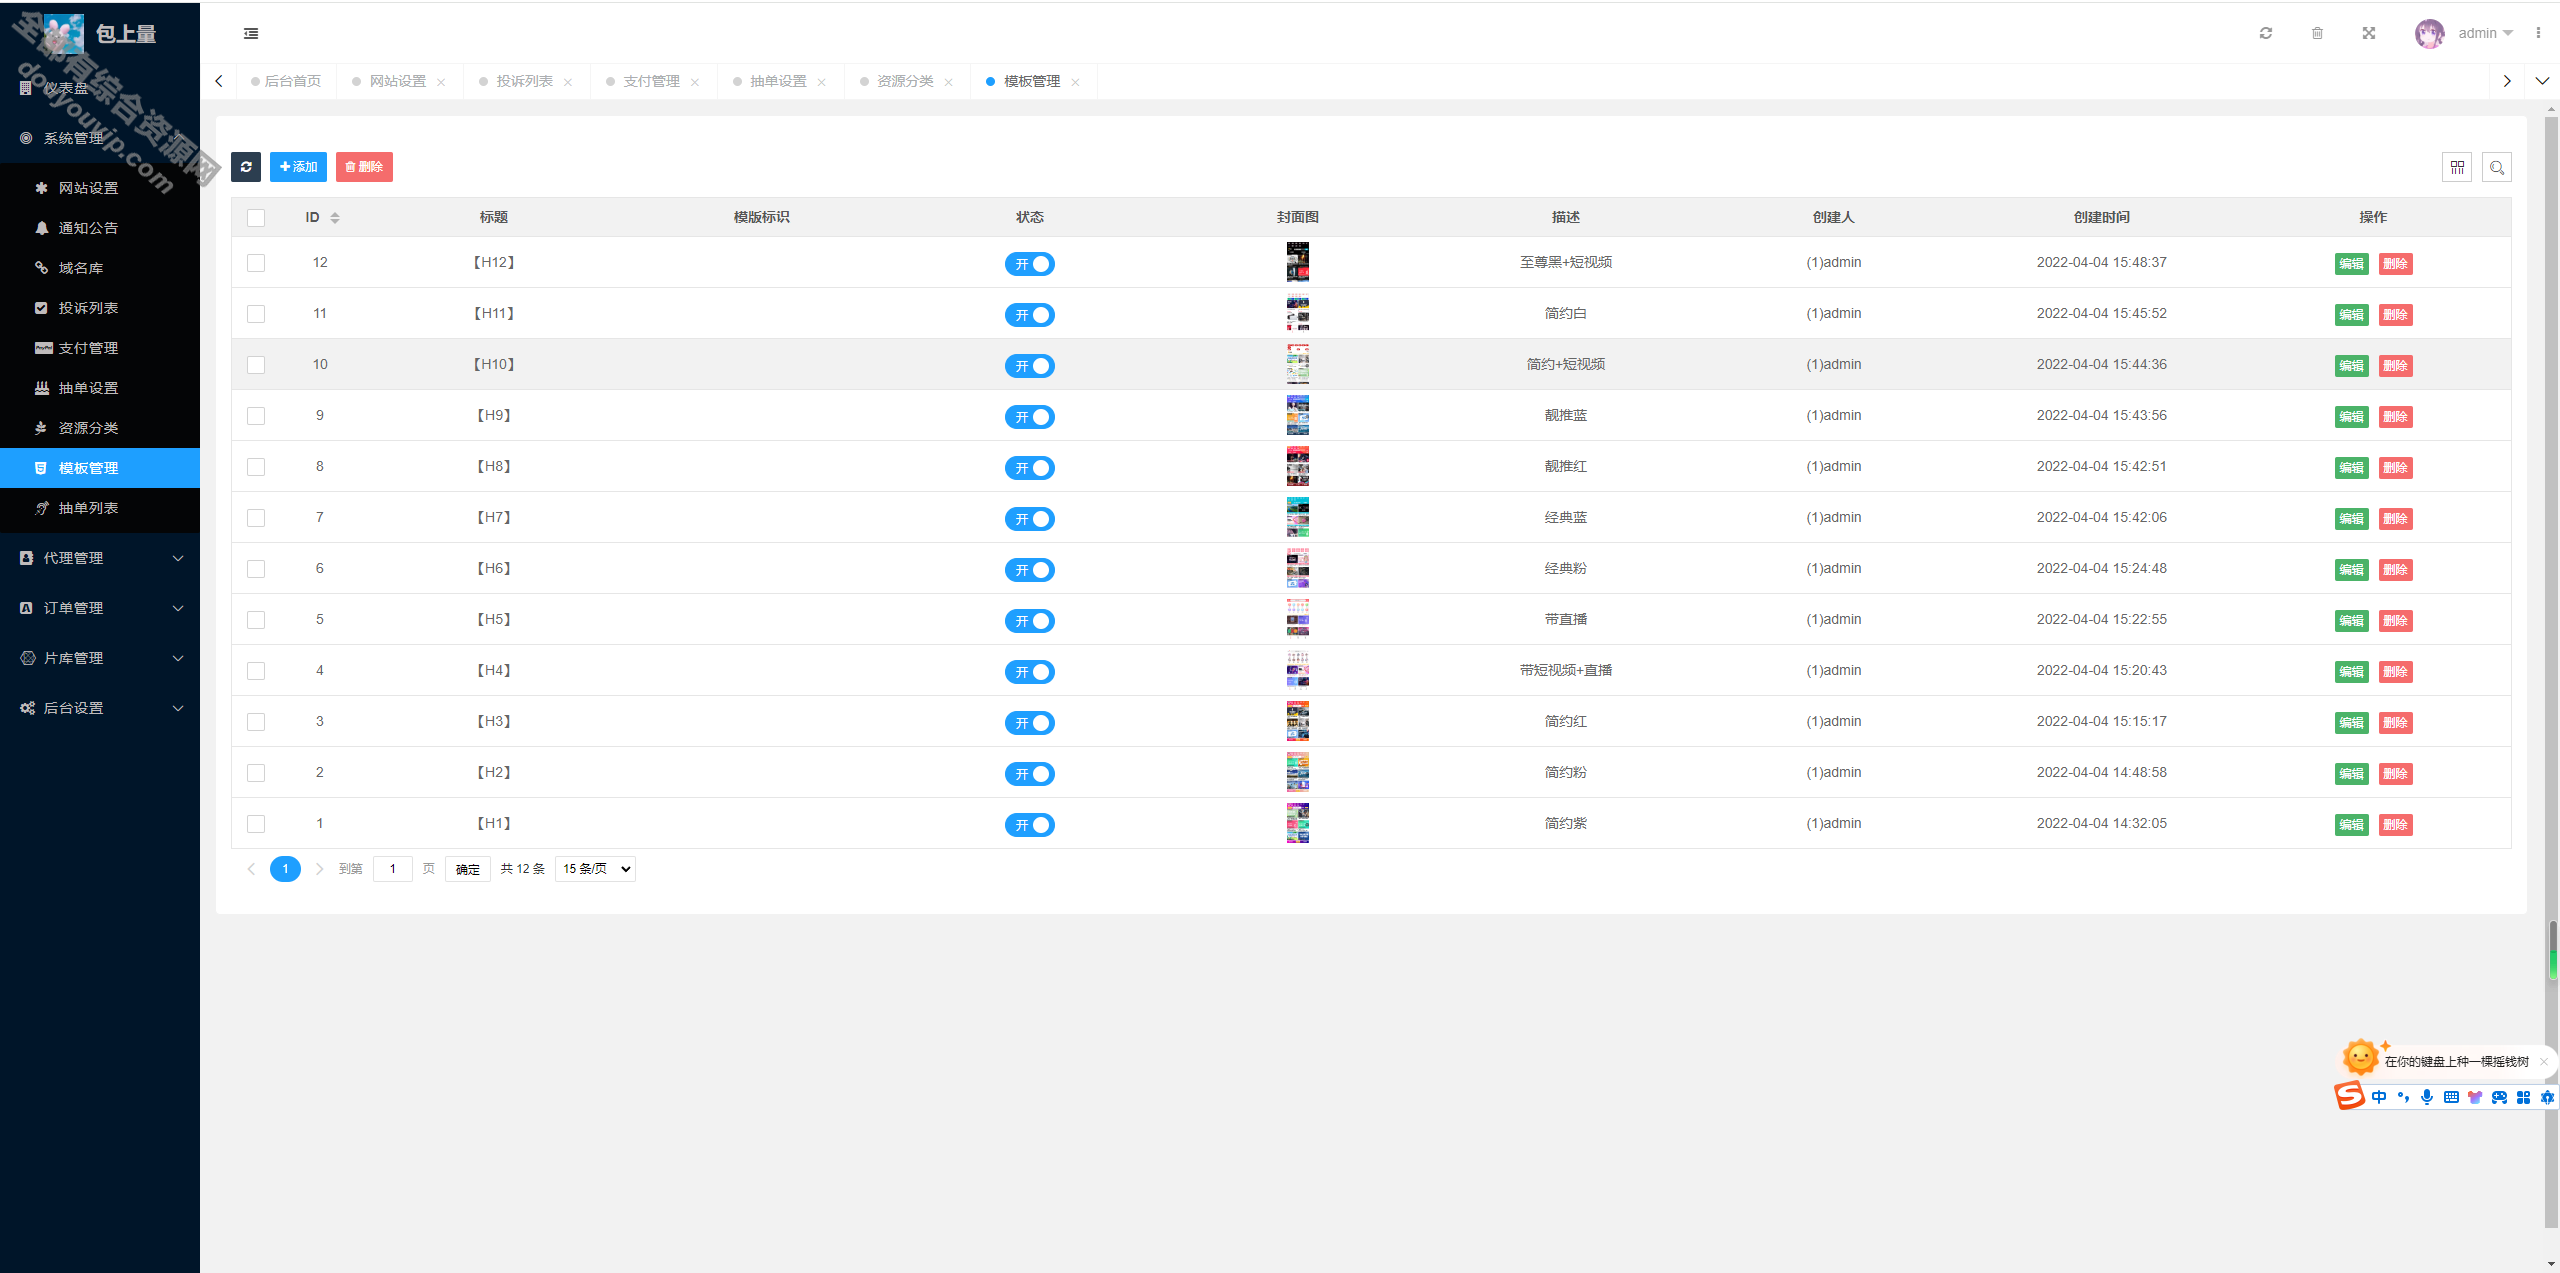This screenshot has height=1273, width=2560.
Task: Close the 抽单设置 tab
Action: pyautogui.click(x=822, y=82)
